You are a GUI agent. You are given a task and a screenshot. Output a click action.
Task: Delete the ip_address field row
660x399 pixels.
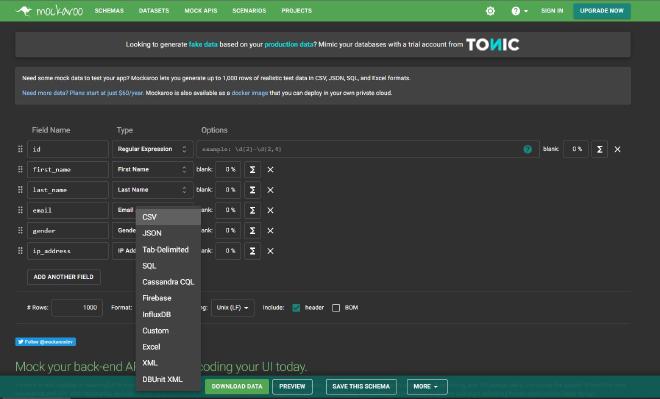click(x=270, y=251)
